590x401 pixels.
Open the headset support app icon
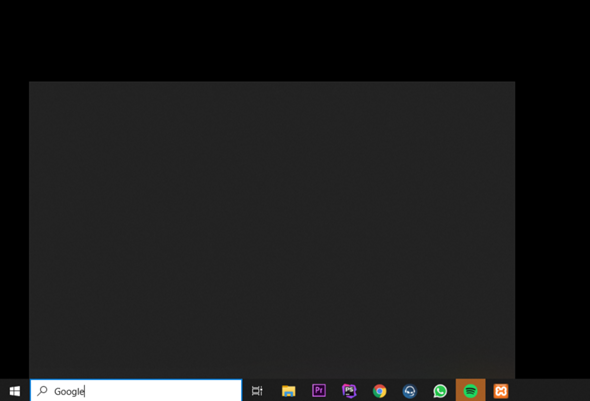(409, 391)
